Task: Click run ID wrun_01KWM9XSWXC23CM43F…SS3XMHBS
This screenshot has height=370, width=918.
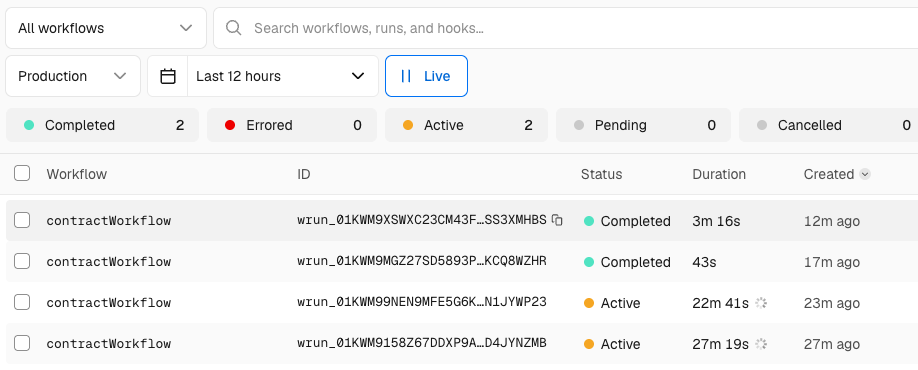Action: [x=422, y=220]
